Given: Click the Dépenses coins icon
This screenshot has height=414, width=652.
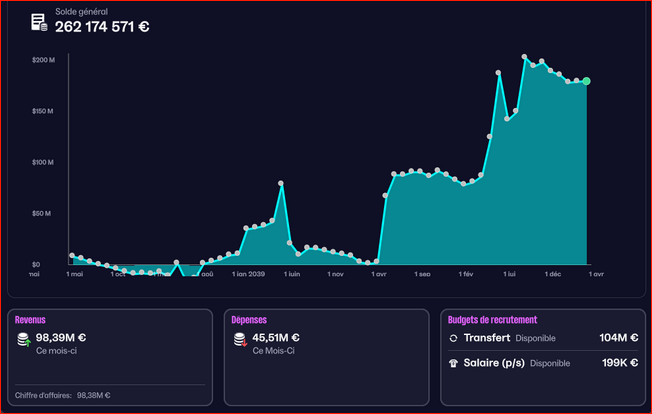Looking at the screenshot, I should tap(239, 341).
